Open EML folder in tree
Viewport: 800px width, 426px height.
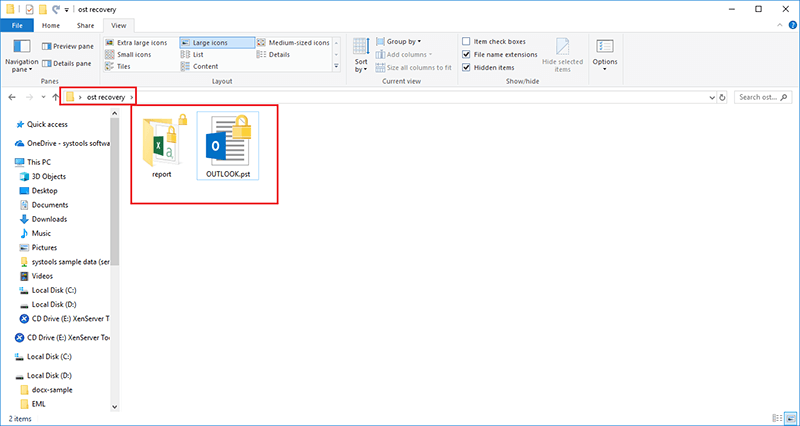click(33, 404)
